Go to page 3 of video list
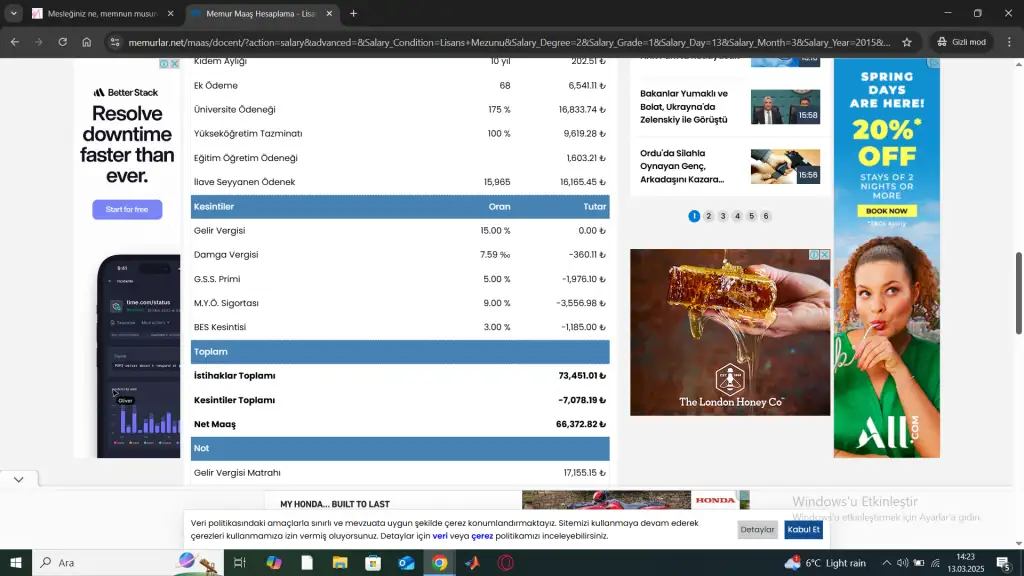Viewport: 1024px width, 576px height. (723, 216)
